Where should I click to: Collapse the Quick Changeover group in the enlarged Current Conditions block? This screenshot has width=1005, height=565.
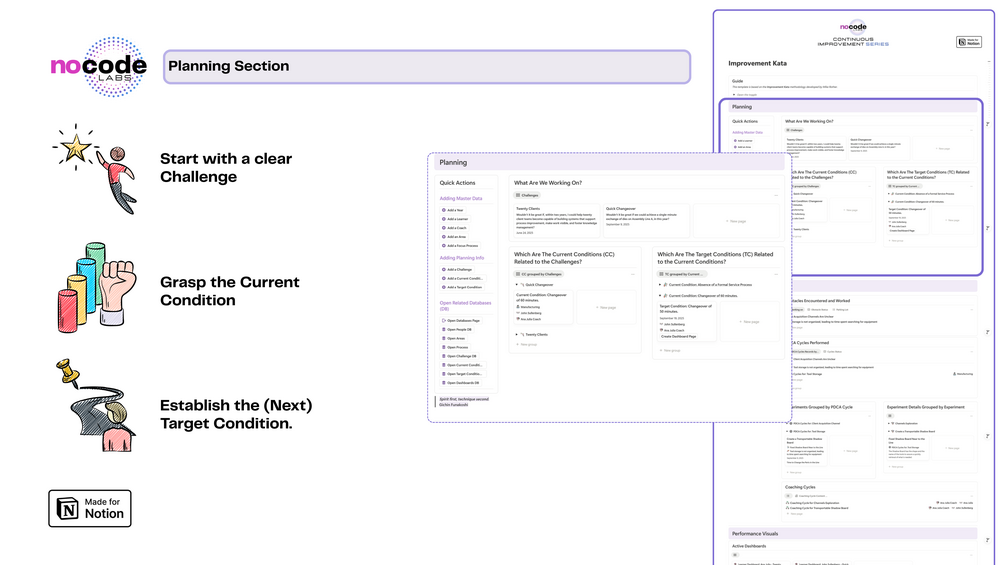pyautogui.click(x=517, y=285)
